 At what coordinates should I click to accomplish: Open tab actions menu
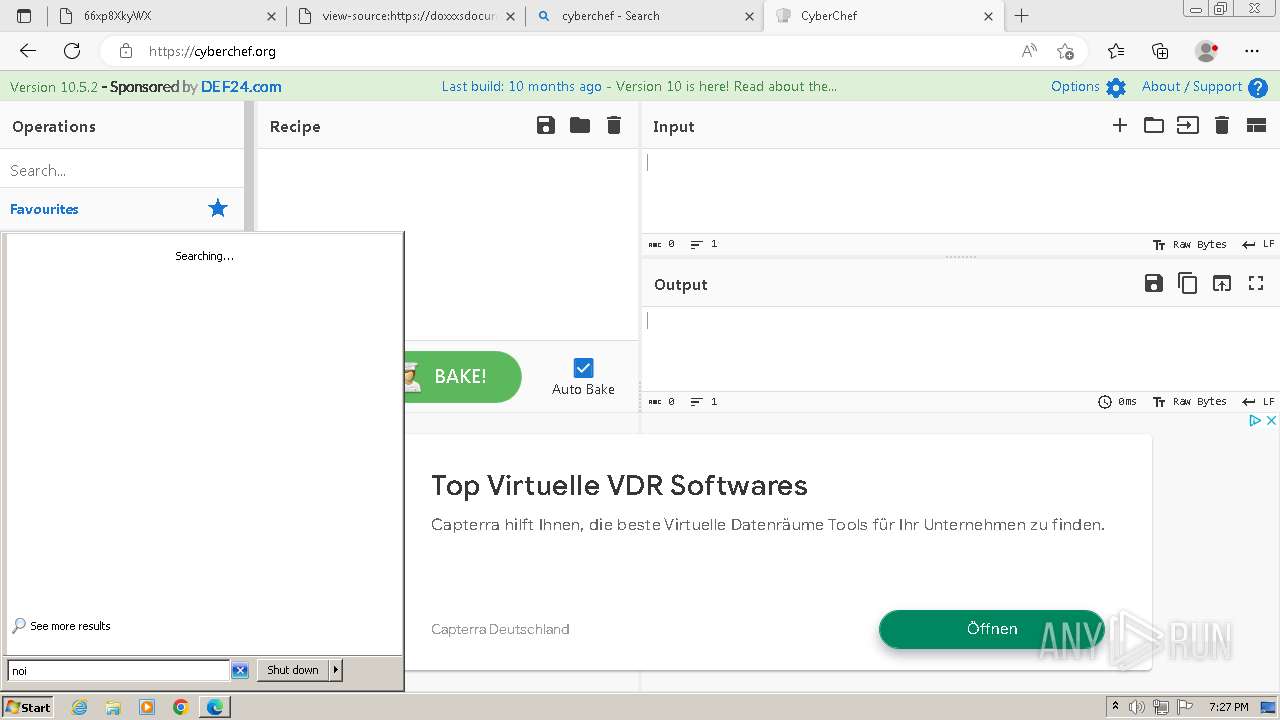pyautogui.click(x=24, y=16)
